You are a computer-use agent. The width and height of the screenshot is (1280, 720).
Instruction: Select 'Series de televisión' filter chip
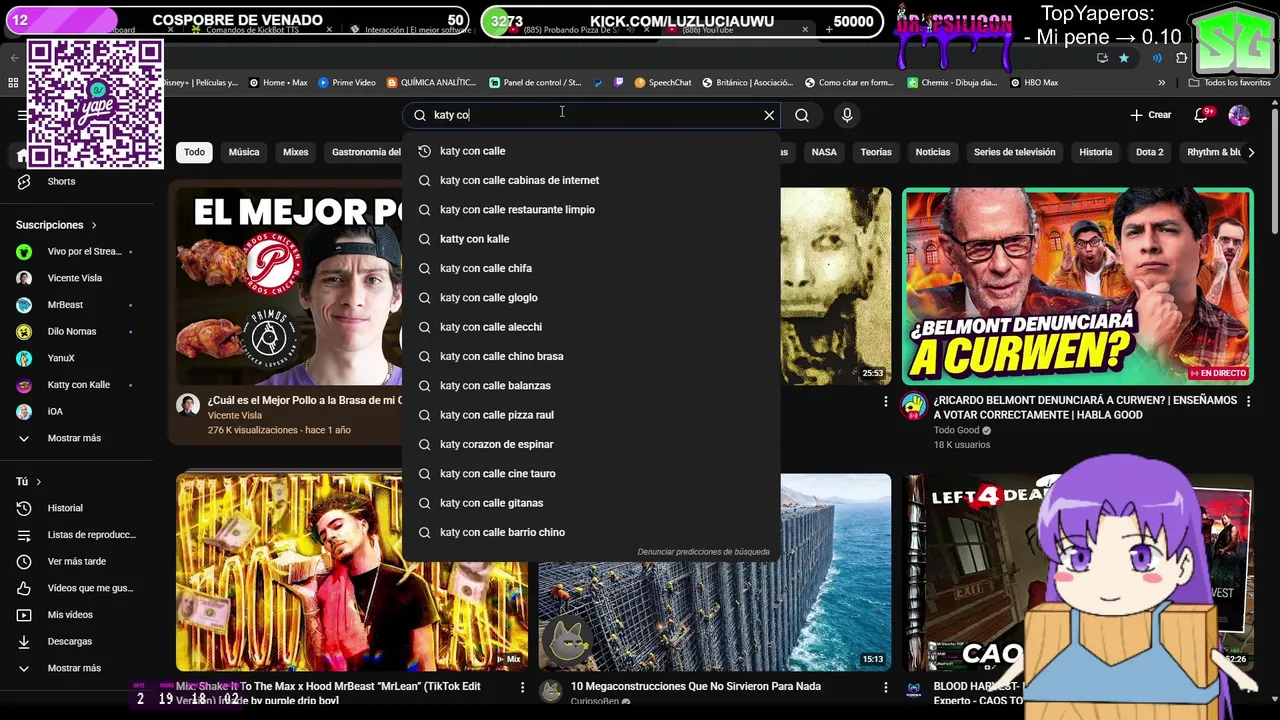coord(1014,152)
